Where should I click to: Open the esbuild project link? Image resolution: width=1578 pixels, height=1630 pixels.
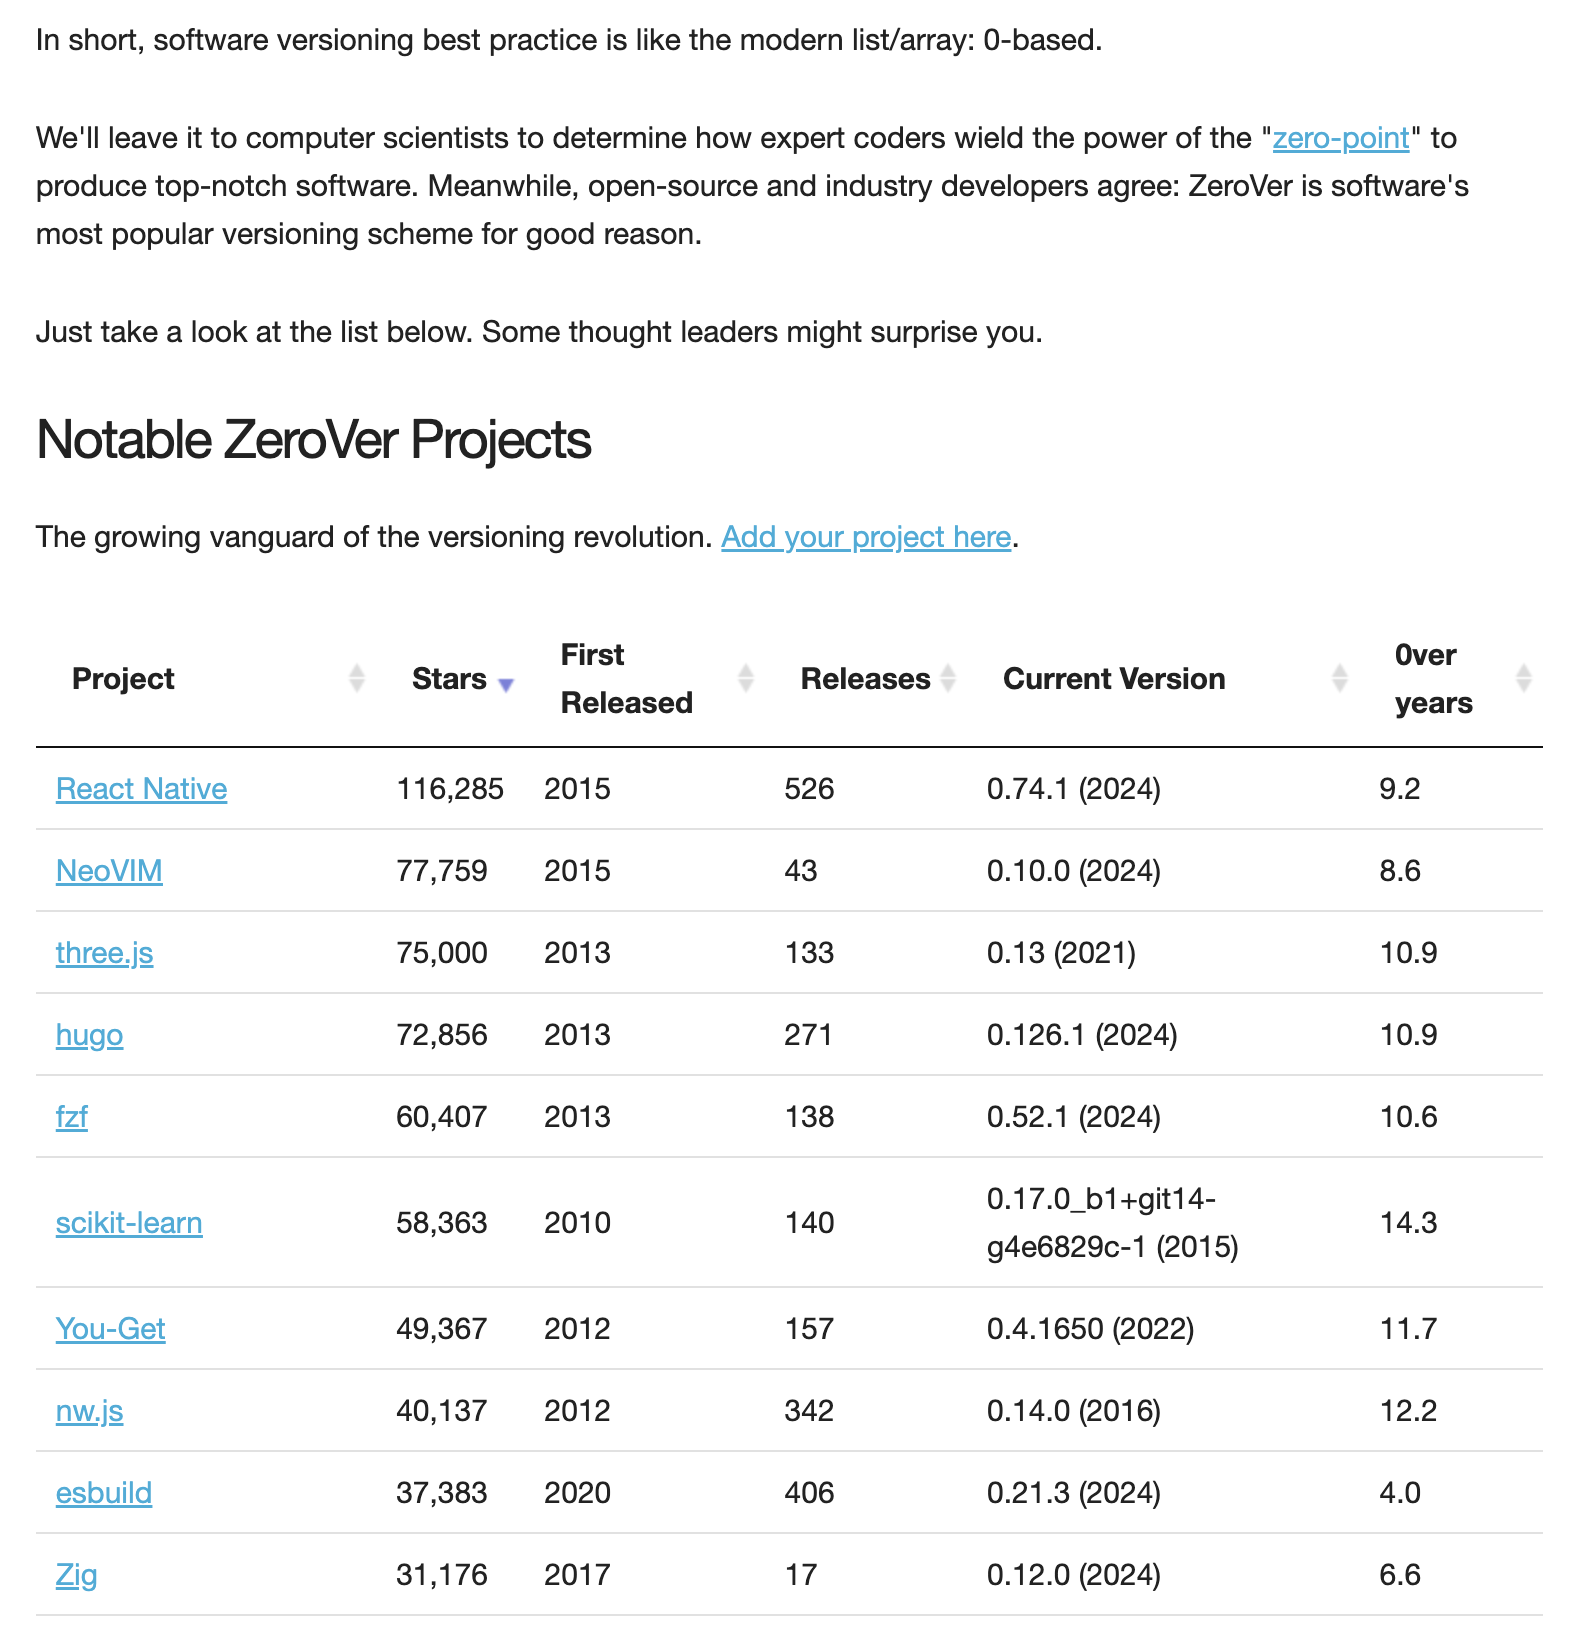click(x=104, y=1493)
